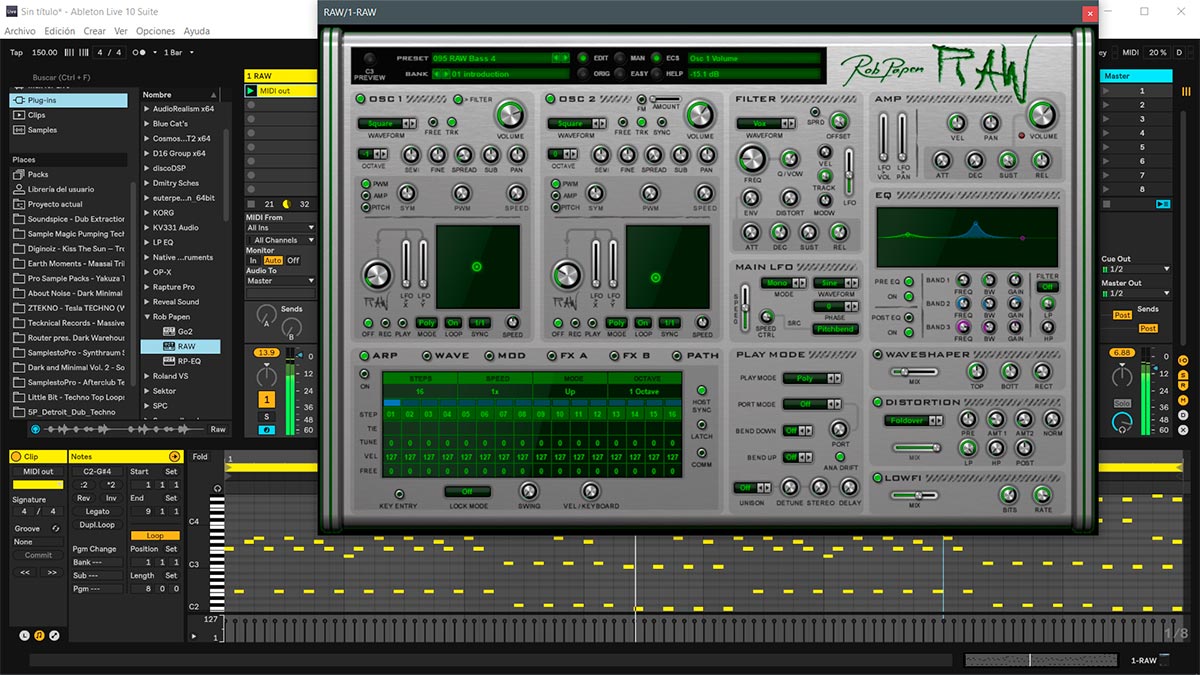1200x675 pixels.
Task: Collapse the Rob Papen folder
Action: [147, 317]
